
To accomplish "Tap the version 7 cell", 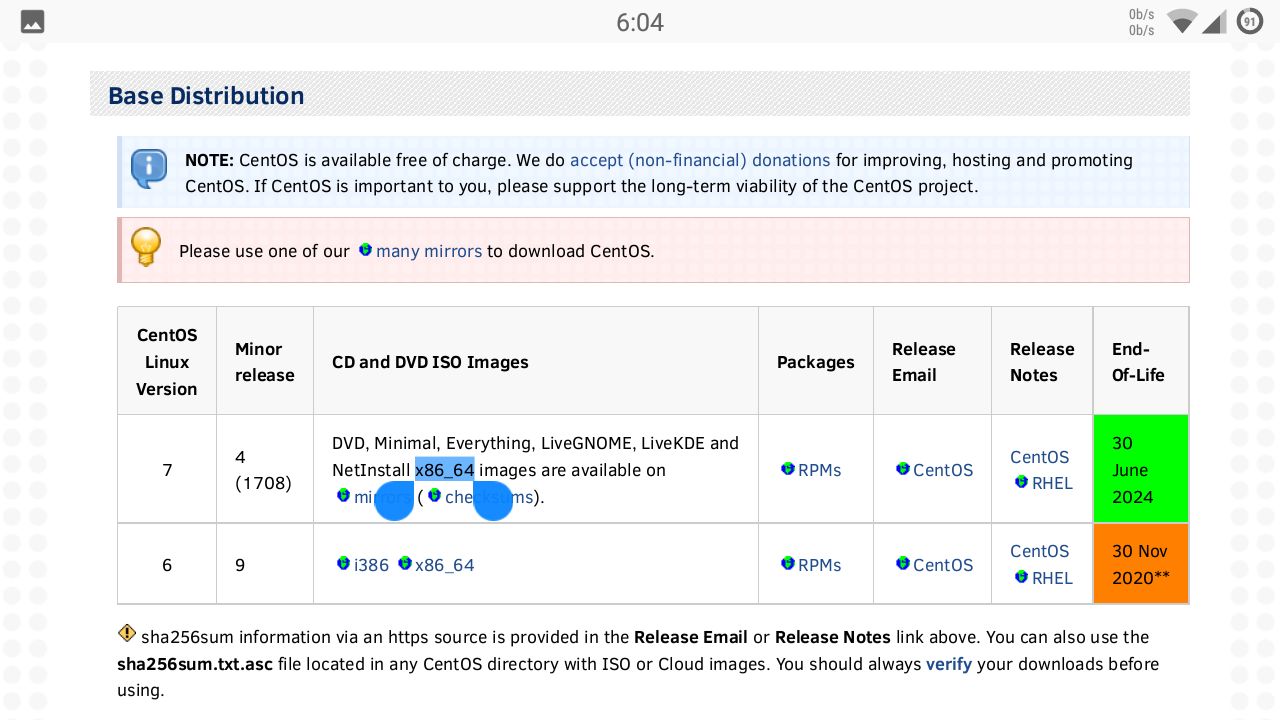I will [x=167, y=470].
